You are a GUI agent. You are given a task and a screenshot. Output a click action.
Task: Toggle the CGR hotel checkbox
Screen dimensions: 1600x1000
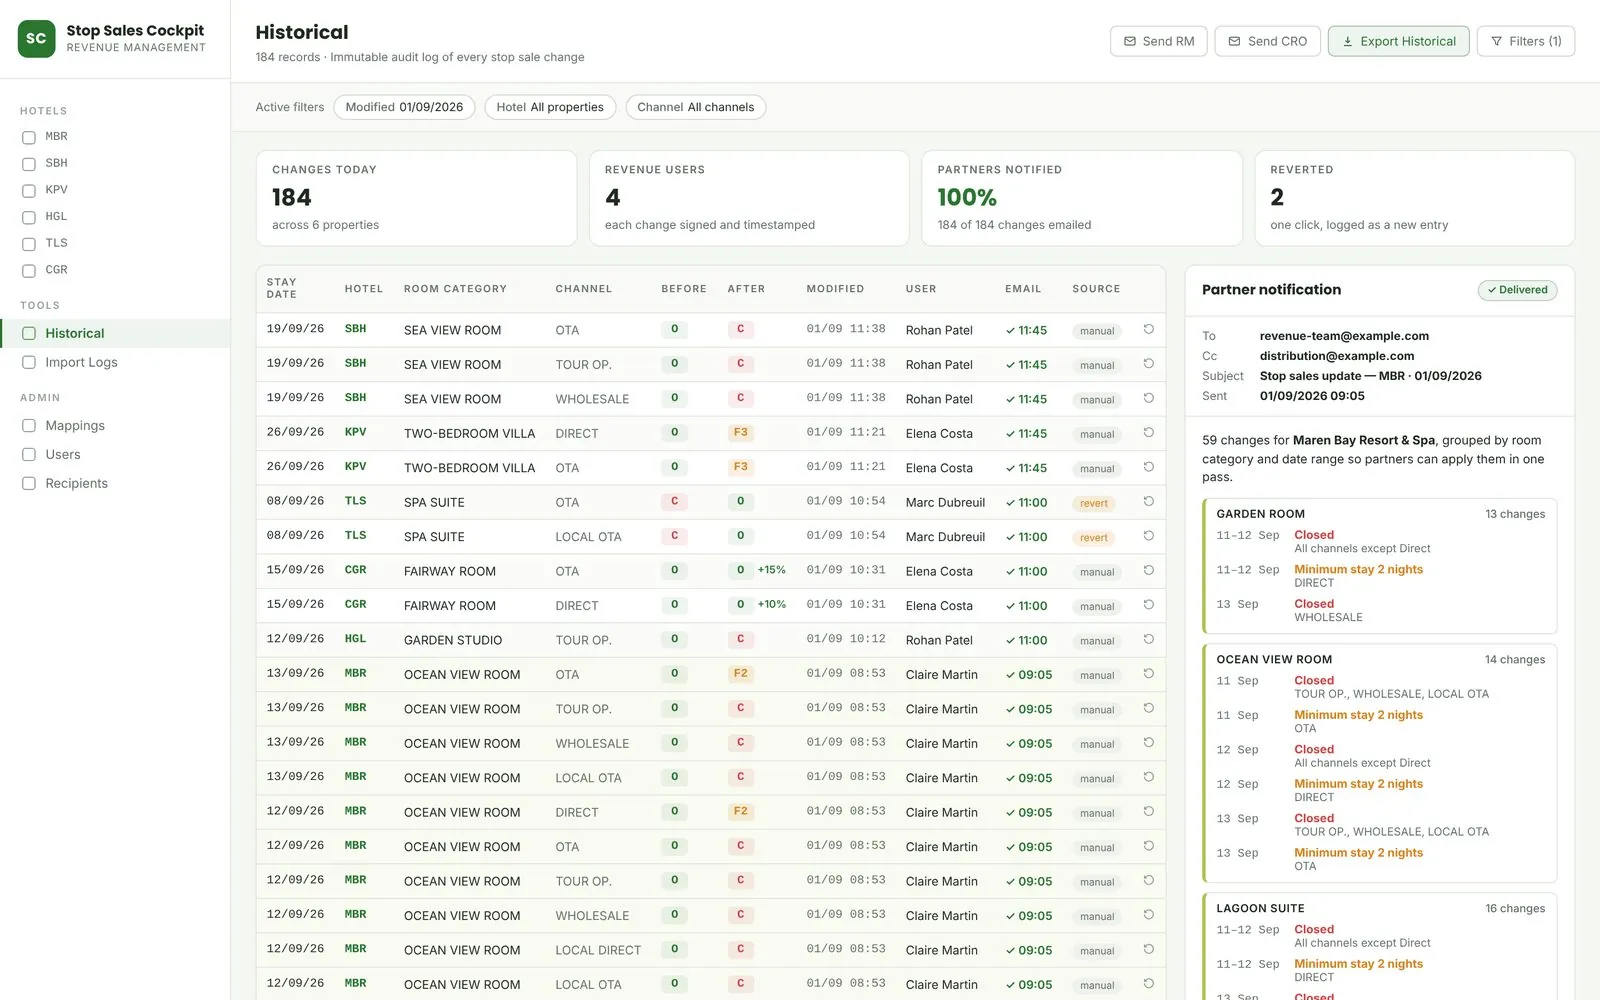tap(29, 270)
